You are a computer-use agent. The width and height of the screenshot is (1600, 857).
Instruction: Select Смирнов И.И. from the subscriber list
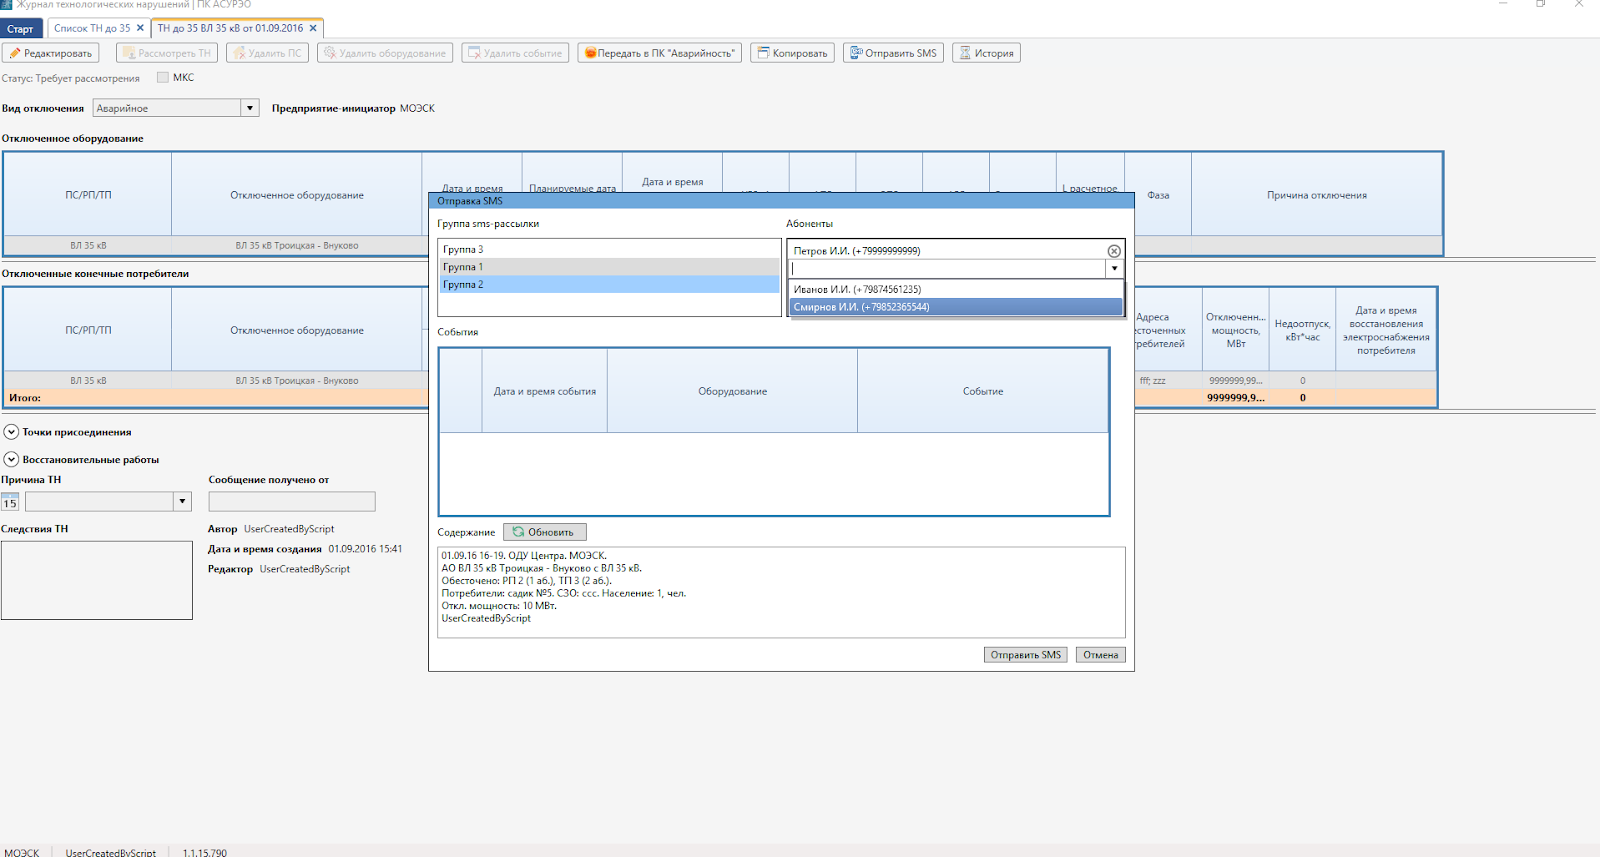click(x=956, y=307)
